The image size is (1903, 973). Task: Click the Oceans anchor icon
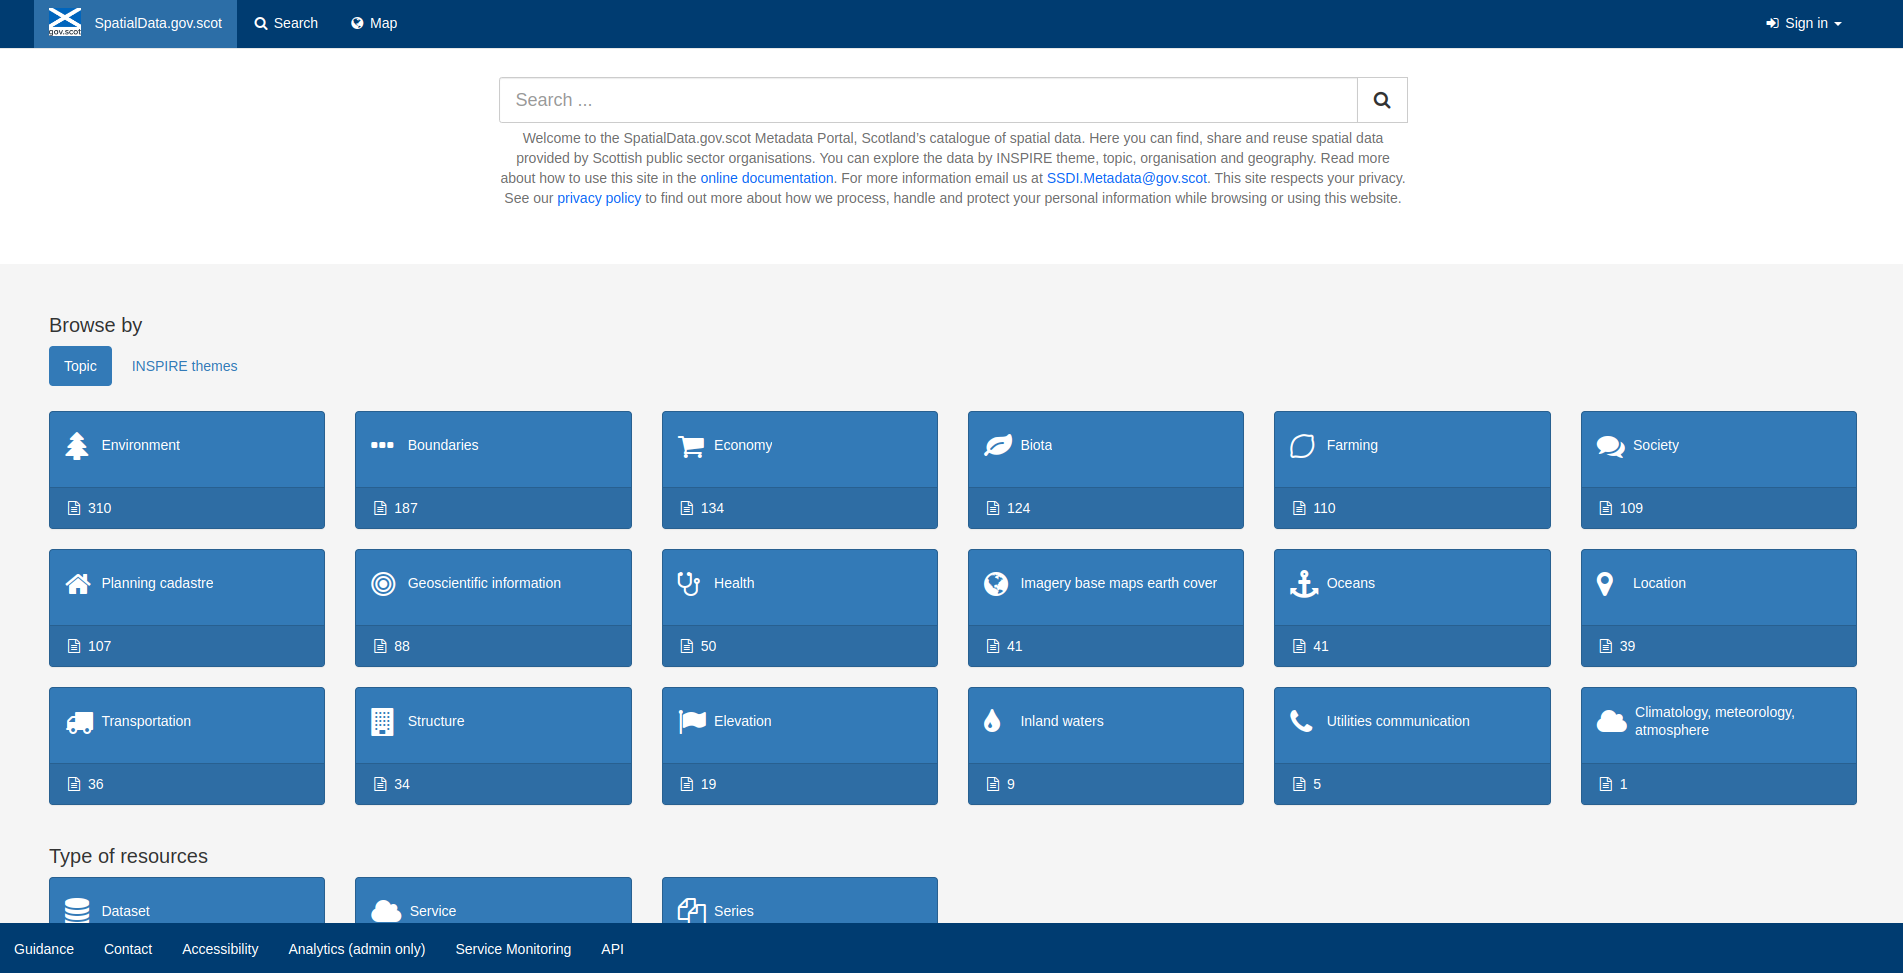coord(1304,584)
